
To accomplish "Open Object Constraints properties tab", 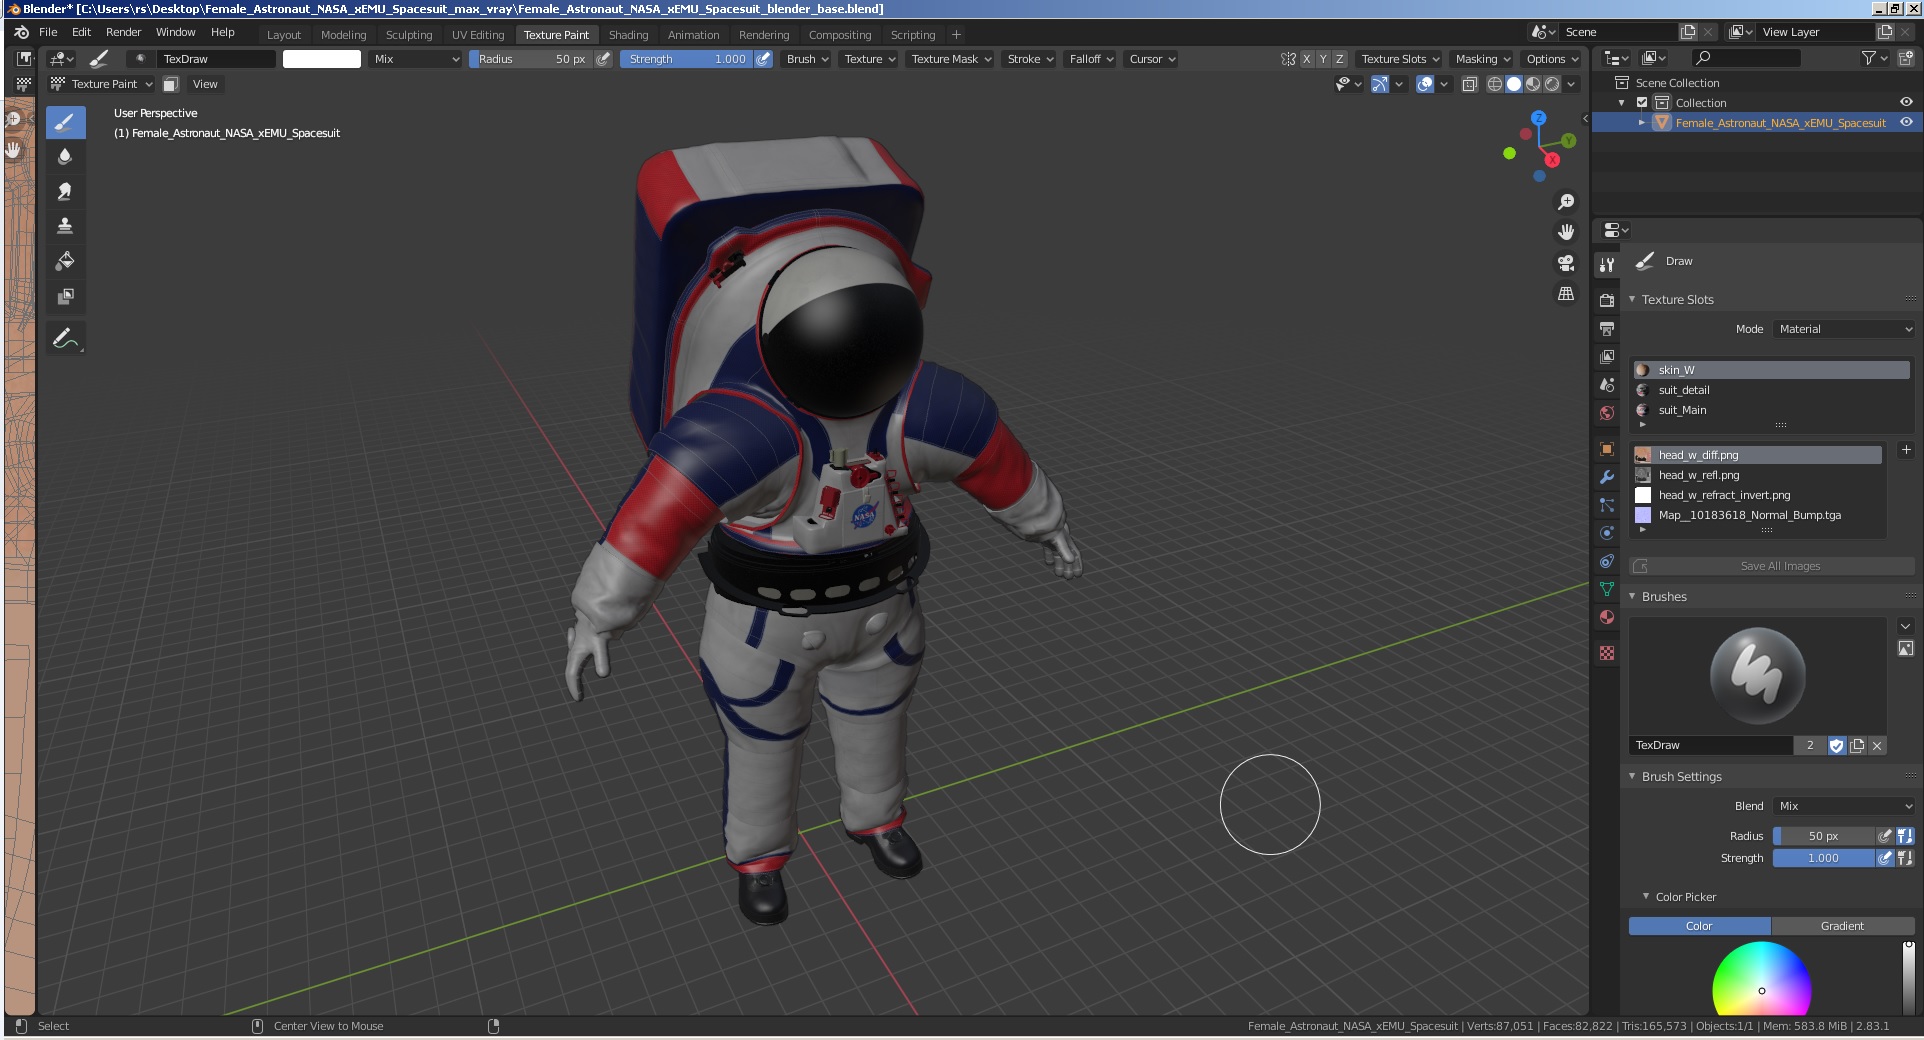I will coord(1607,561).
